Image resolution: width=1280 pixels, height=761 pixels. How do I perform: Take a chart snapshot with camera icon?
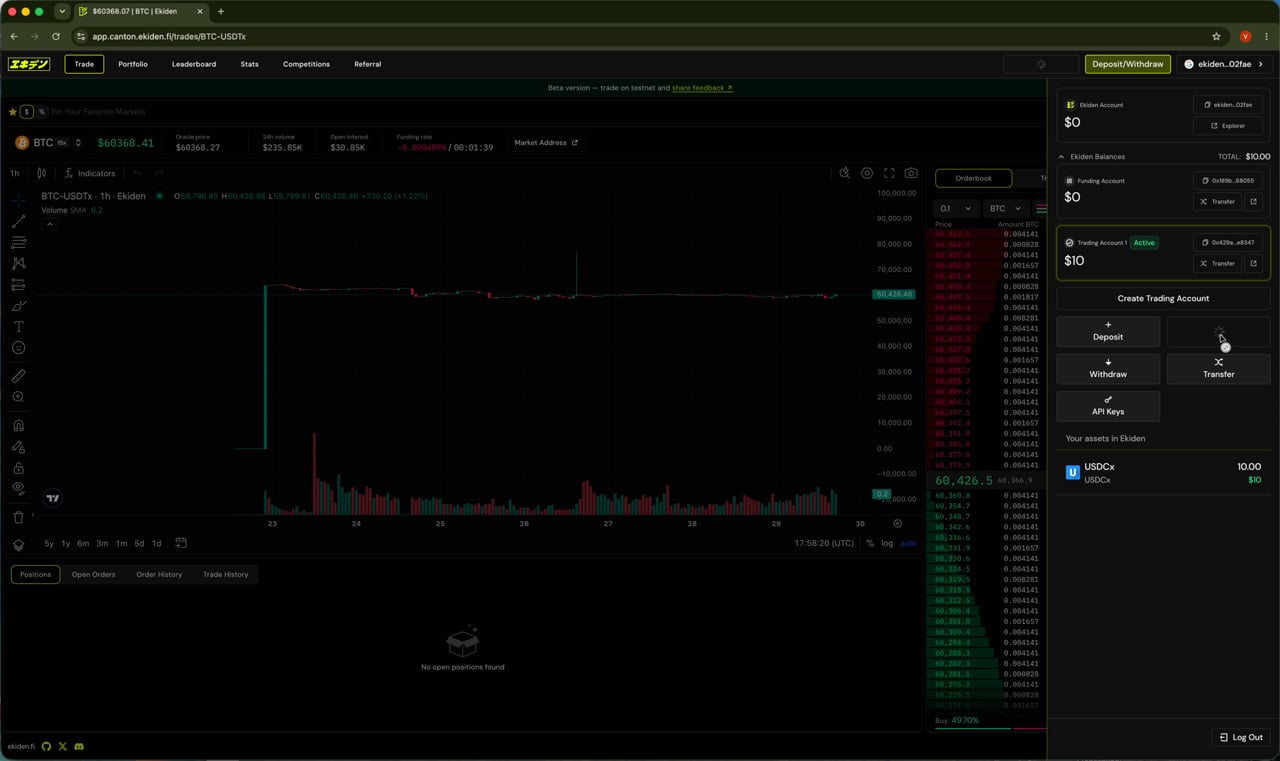[x=911, y=173]
